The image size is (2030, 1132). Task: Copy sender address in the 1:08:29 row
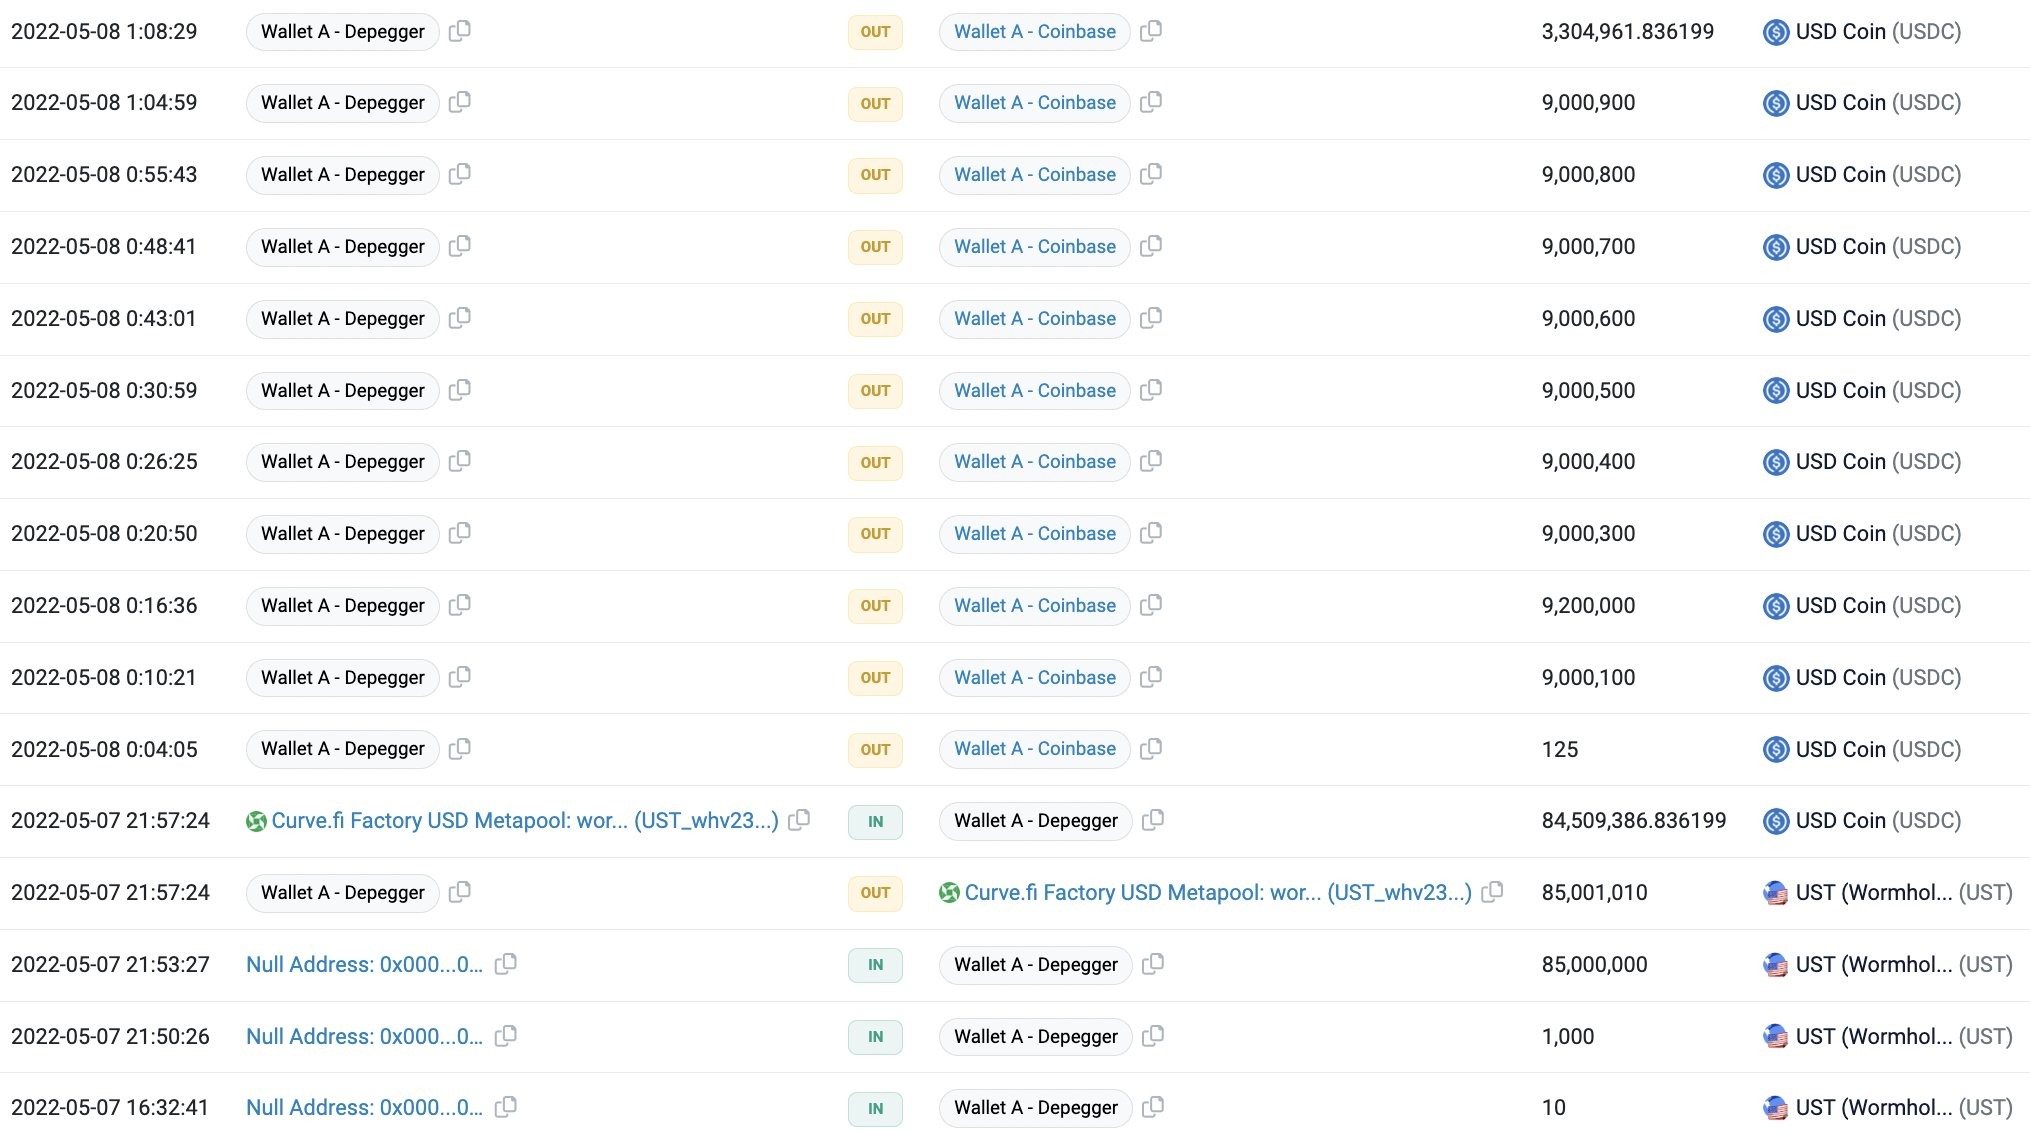tap(460, 31)
